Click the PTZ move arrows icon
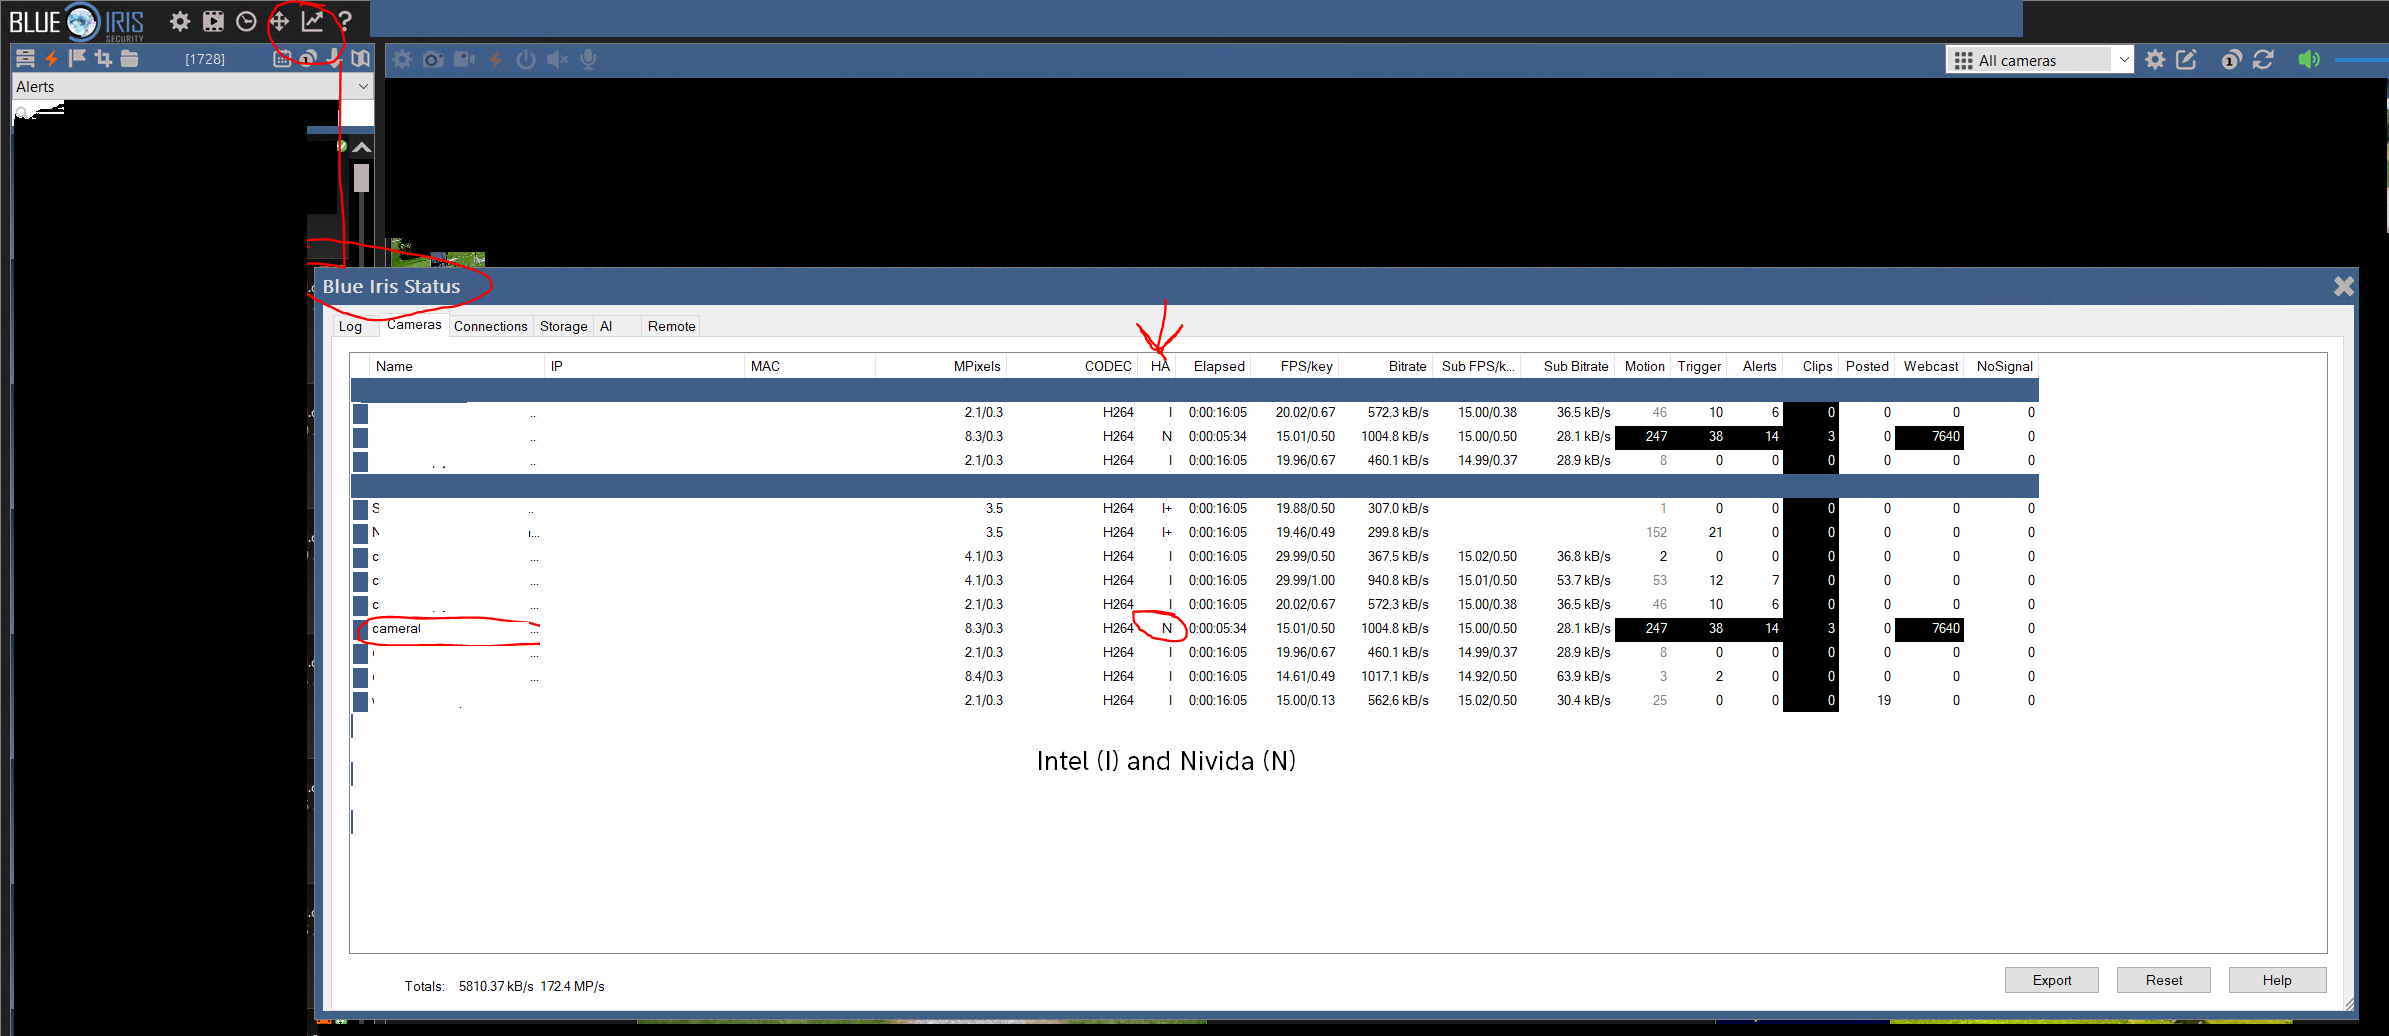 point(279,21)
